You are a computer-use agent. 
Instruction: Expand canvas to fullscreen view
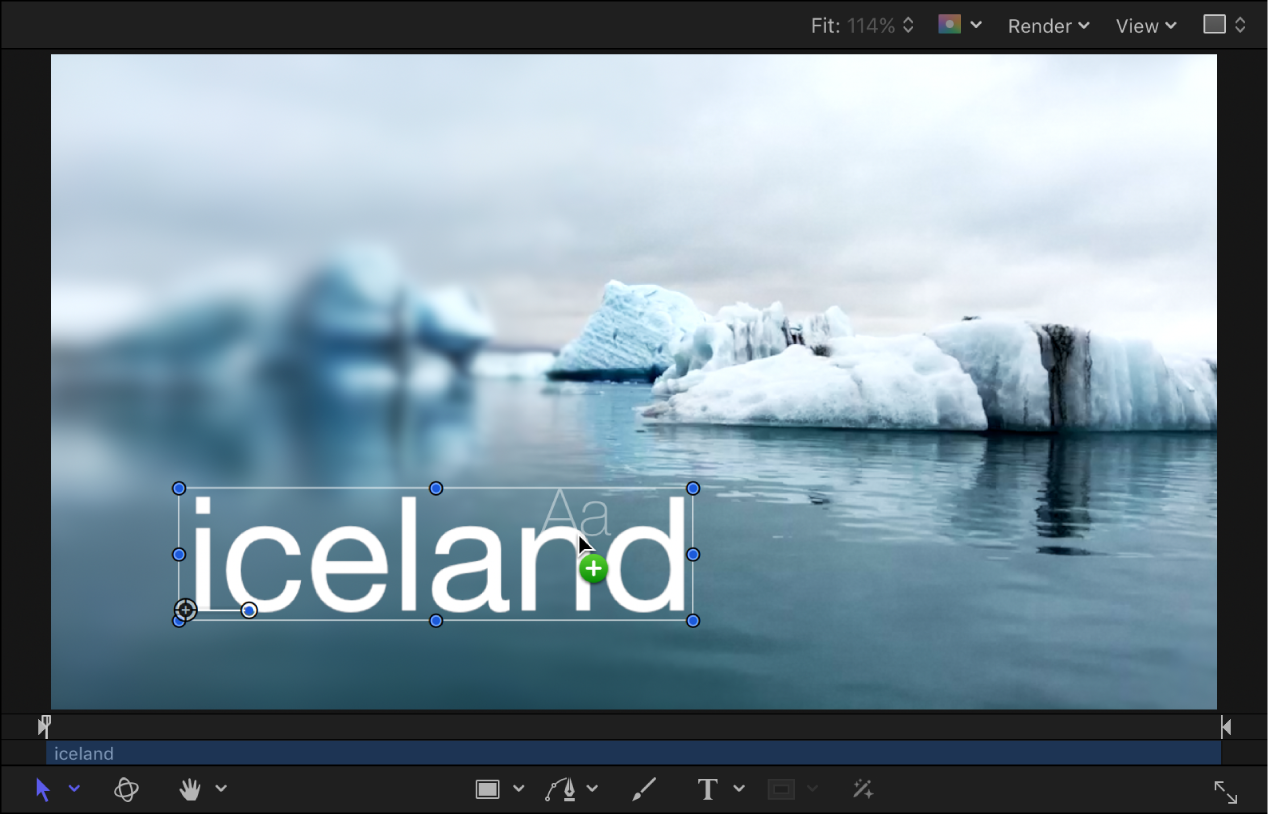click(1227, 791)
